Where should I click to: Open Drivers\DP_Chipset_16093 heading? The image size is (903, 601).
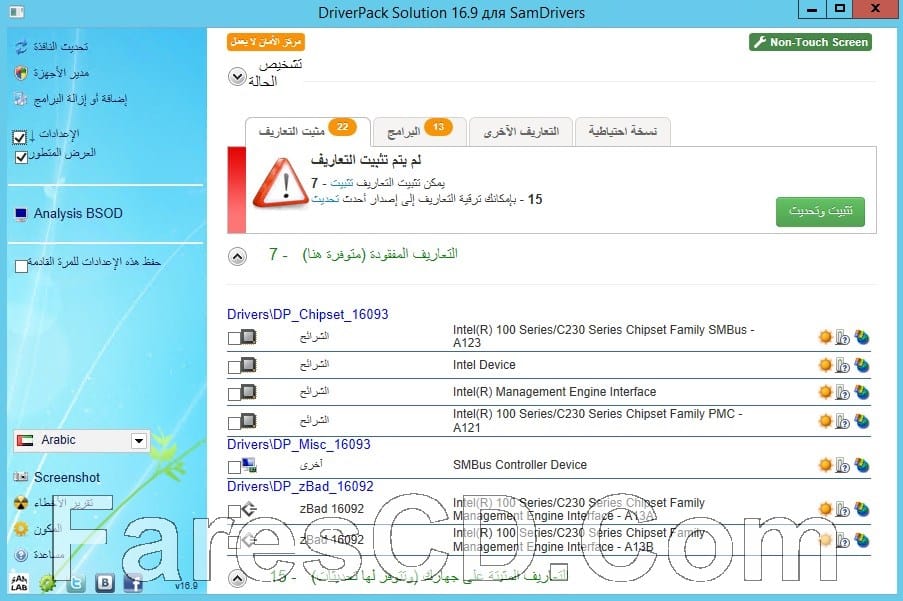308,314
